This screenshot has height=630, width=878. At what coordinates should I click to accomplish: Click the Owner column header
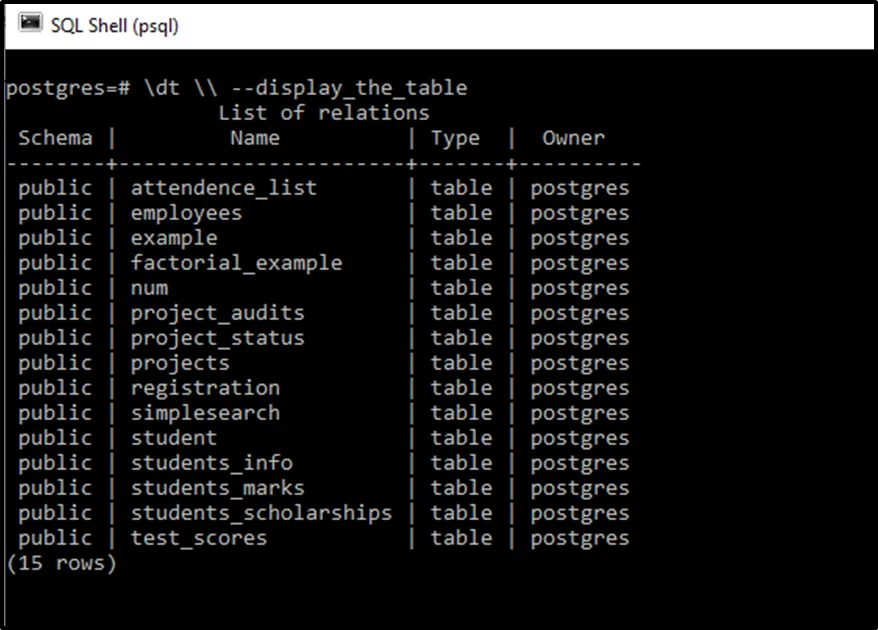574,138
